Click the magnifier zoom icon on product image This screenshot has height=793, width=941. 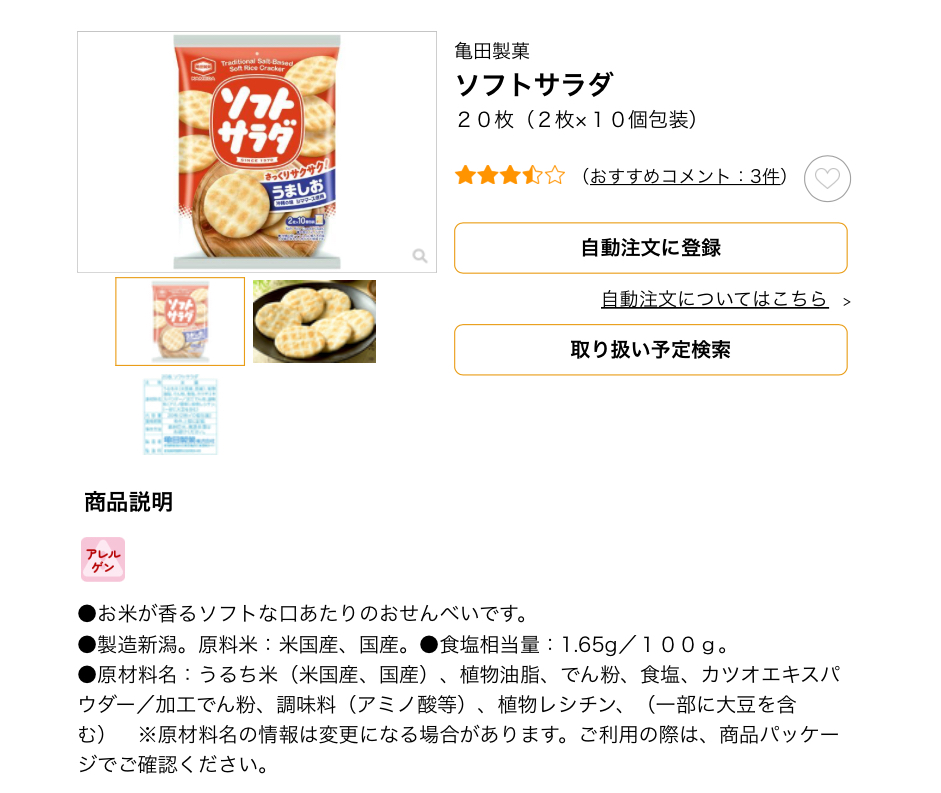click(x=420, y=256)
